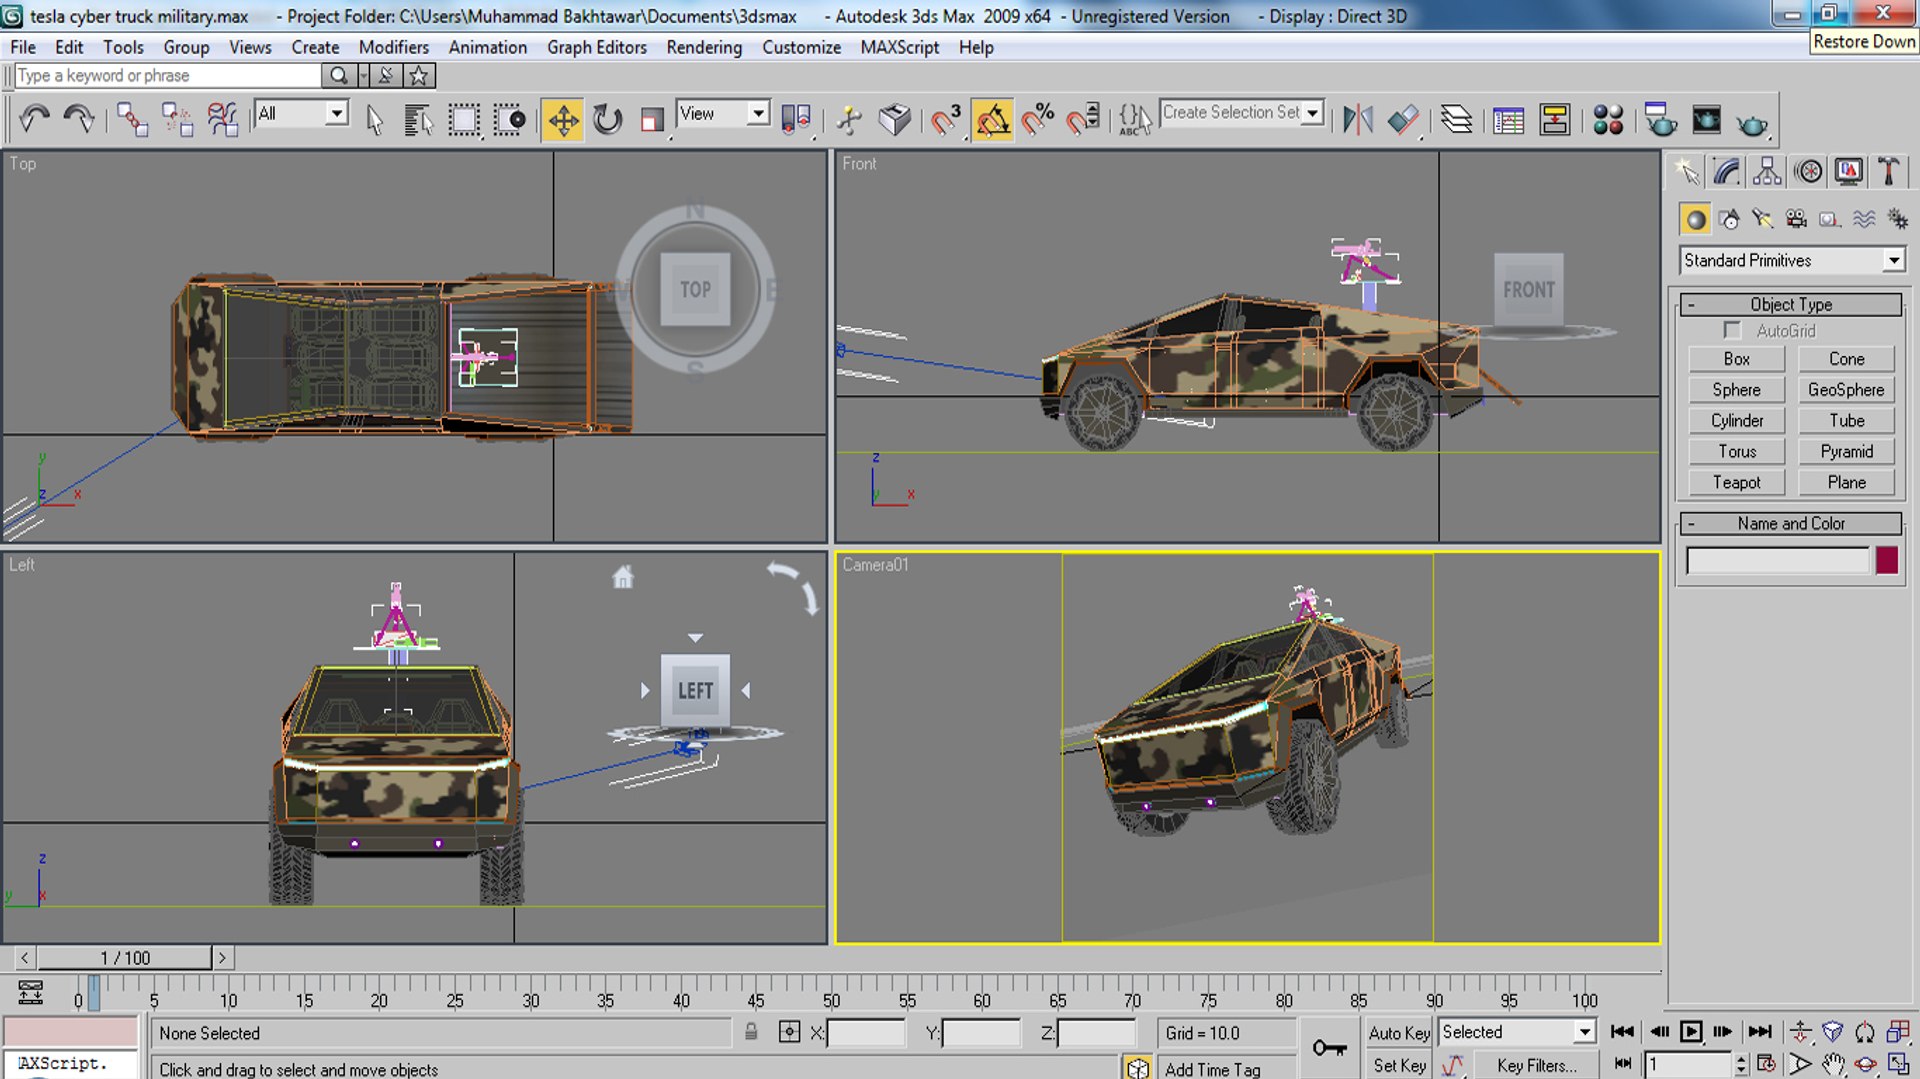The width and height of the screenshot is (1920, 1079).
Task: Open the Material Editor icon
Action: [1608, 119]
